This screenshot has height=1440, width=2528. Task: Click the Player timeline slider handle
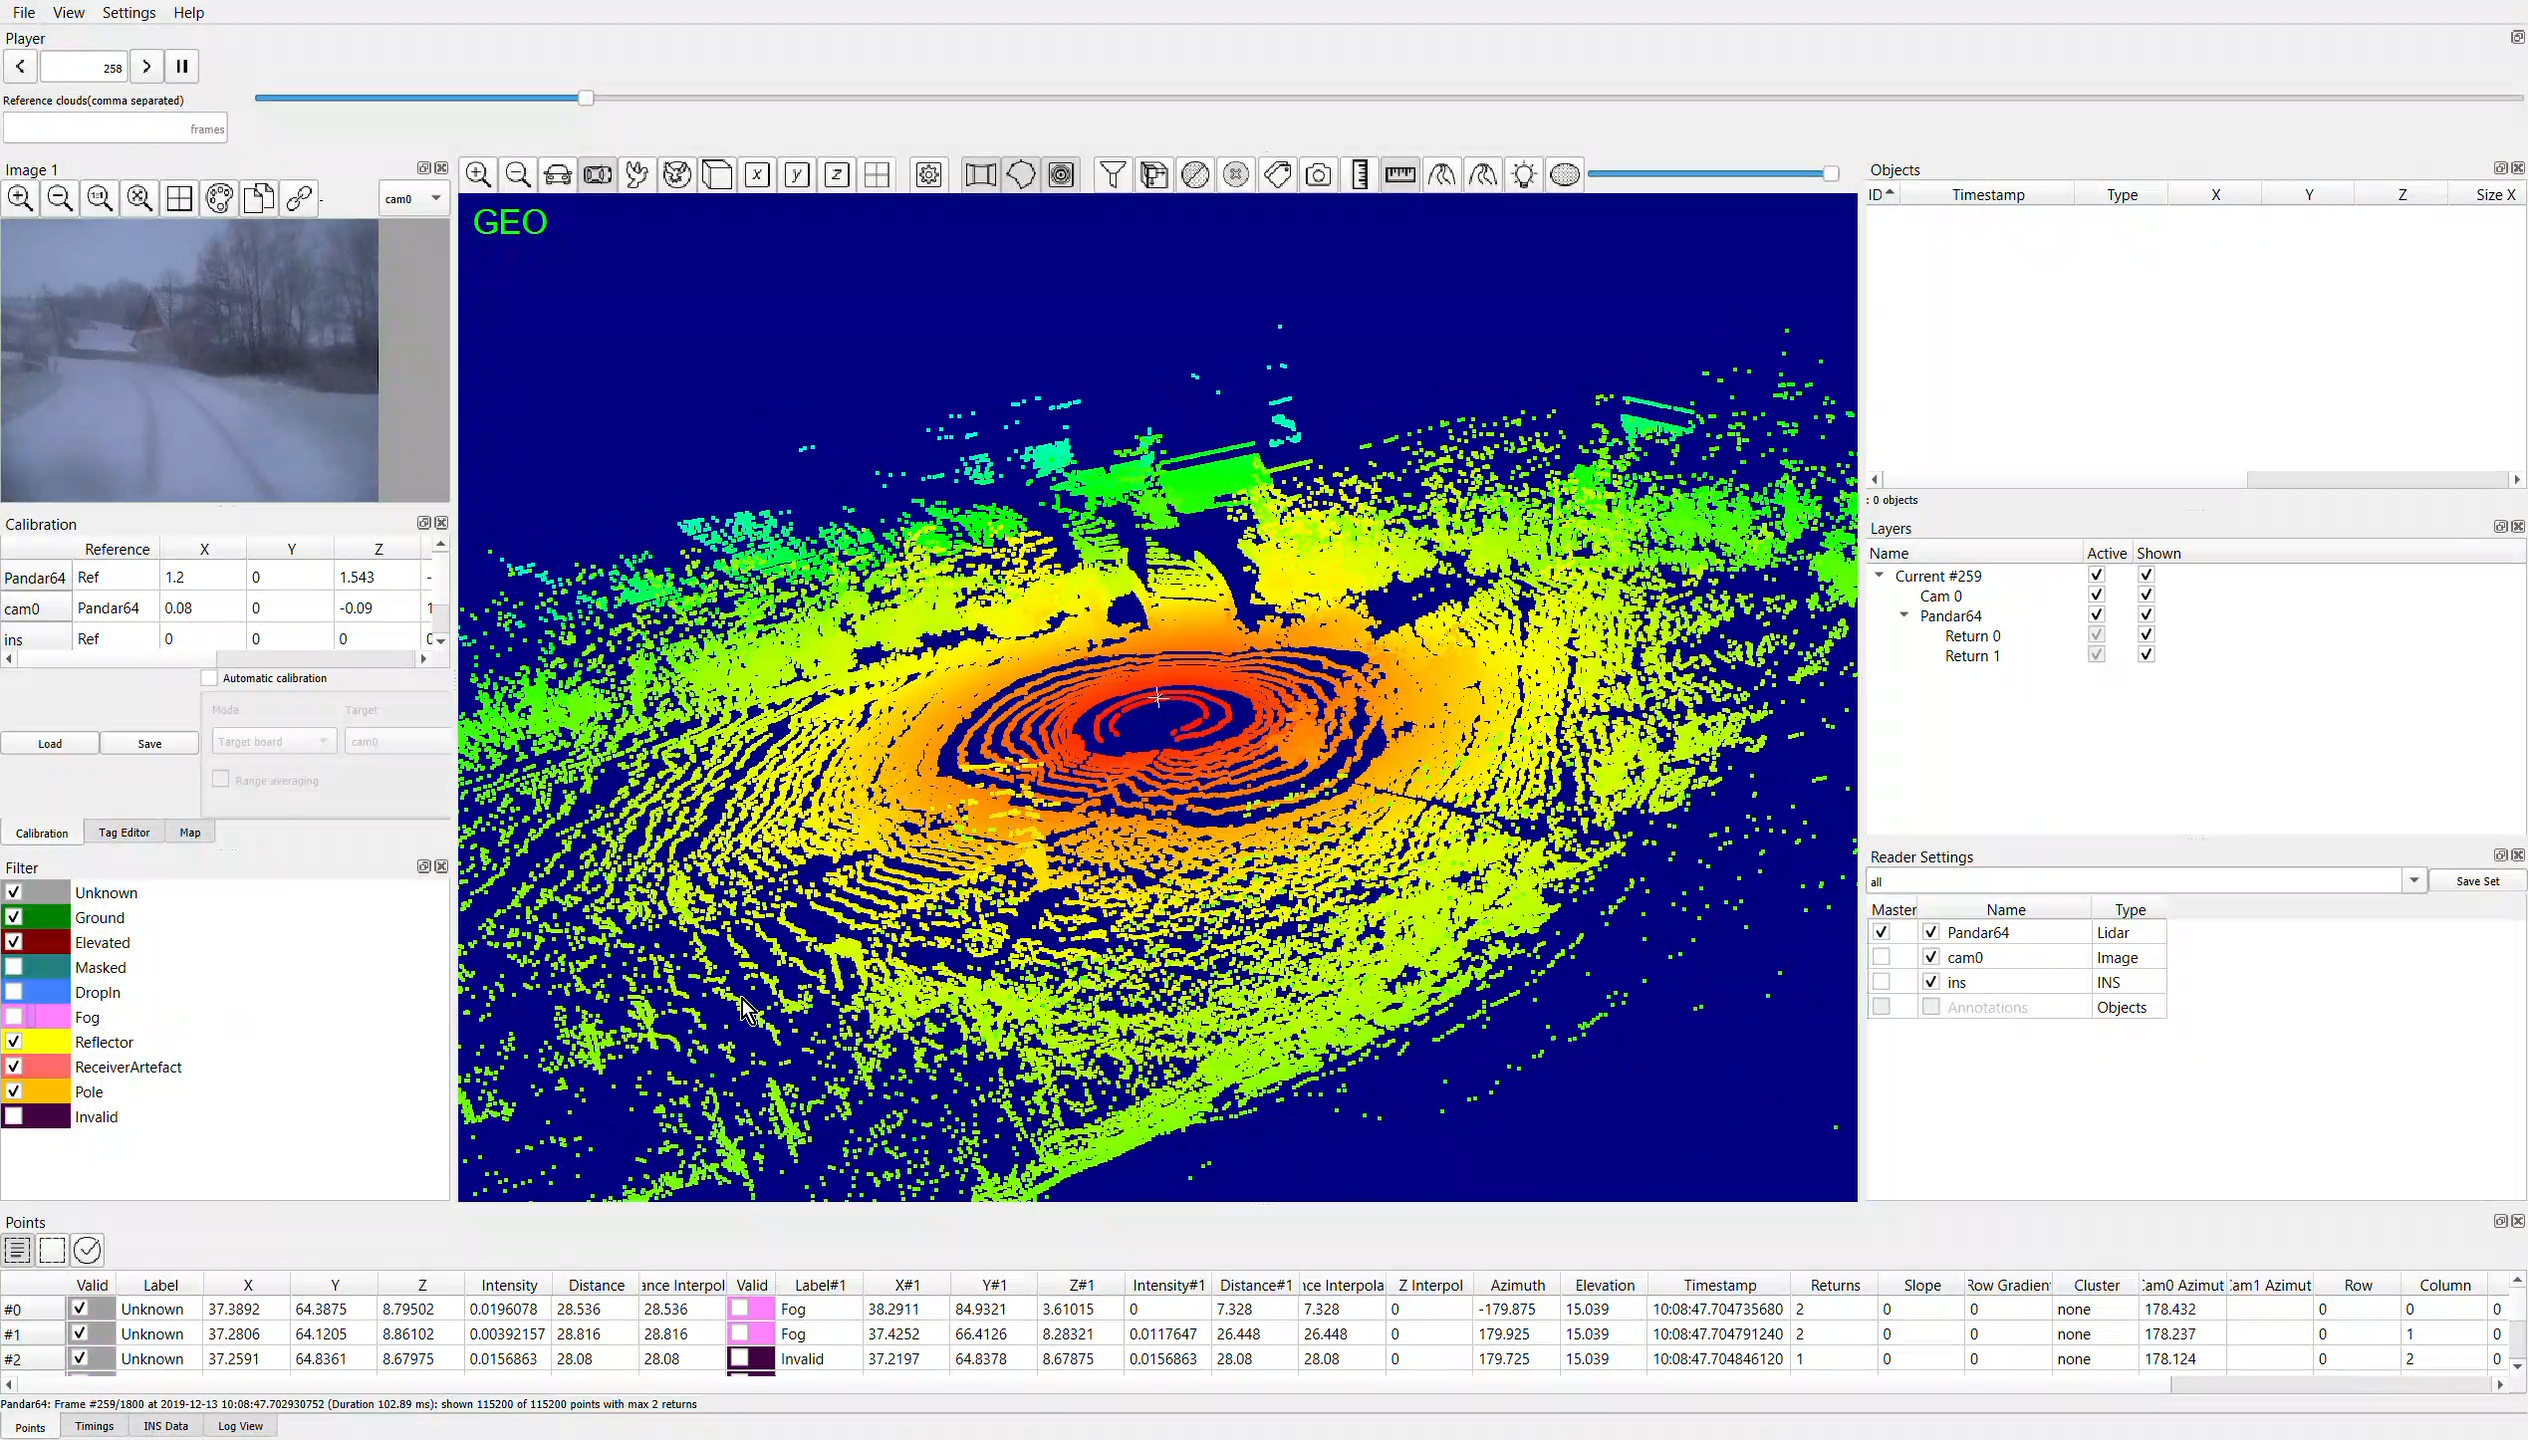pyautogui.click(x=586, y=98)
